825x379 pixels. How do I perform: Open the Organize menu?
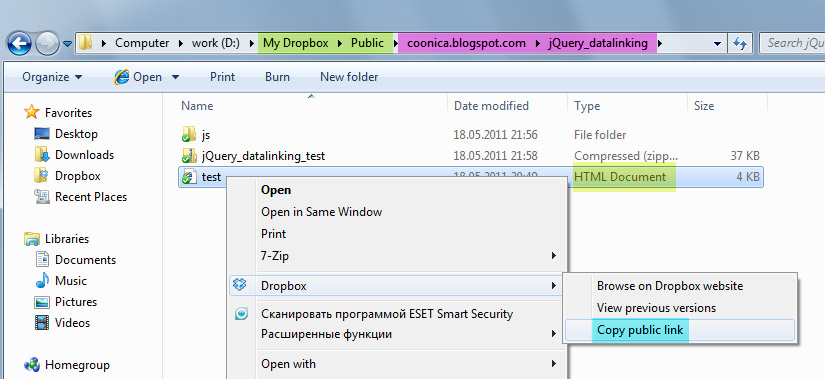click(x=52, y=77)
